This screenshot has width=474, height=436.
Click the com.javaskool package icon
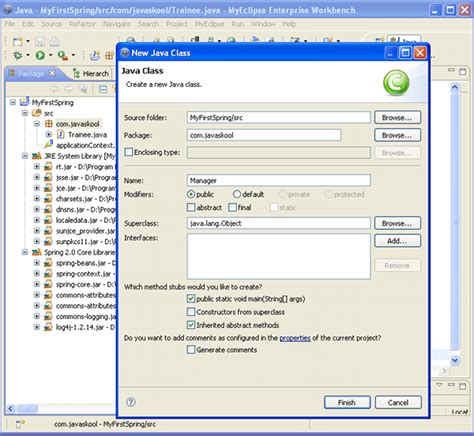49,124
